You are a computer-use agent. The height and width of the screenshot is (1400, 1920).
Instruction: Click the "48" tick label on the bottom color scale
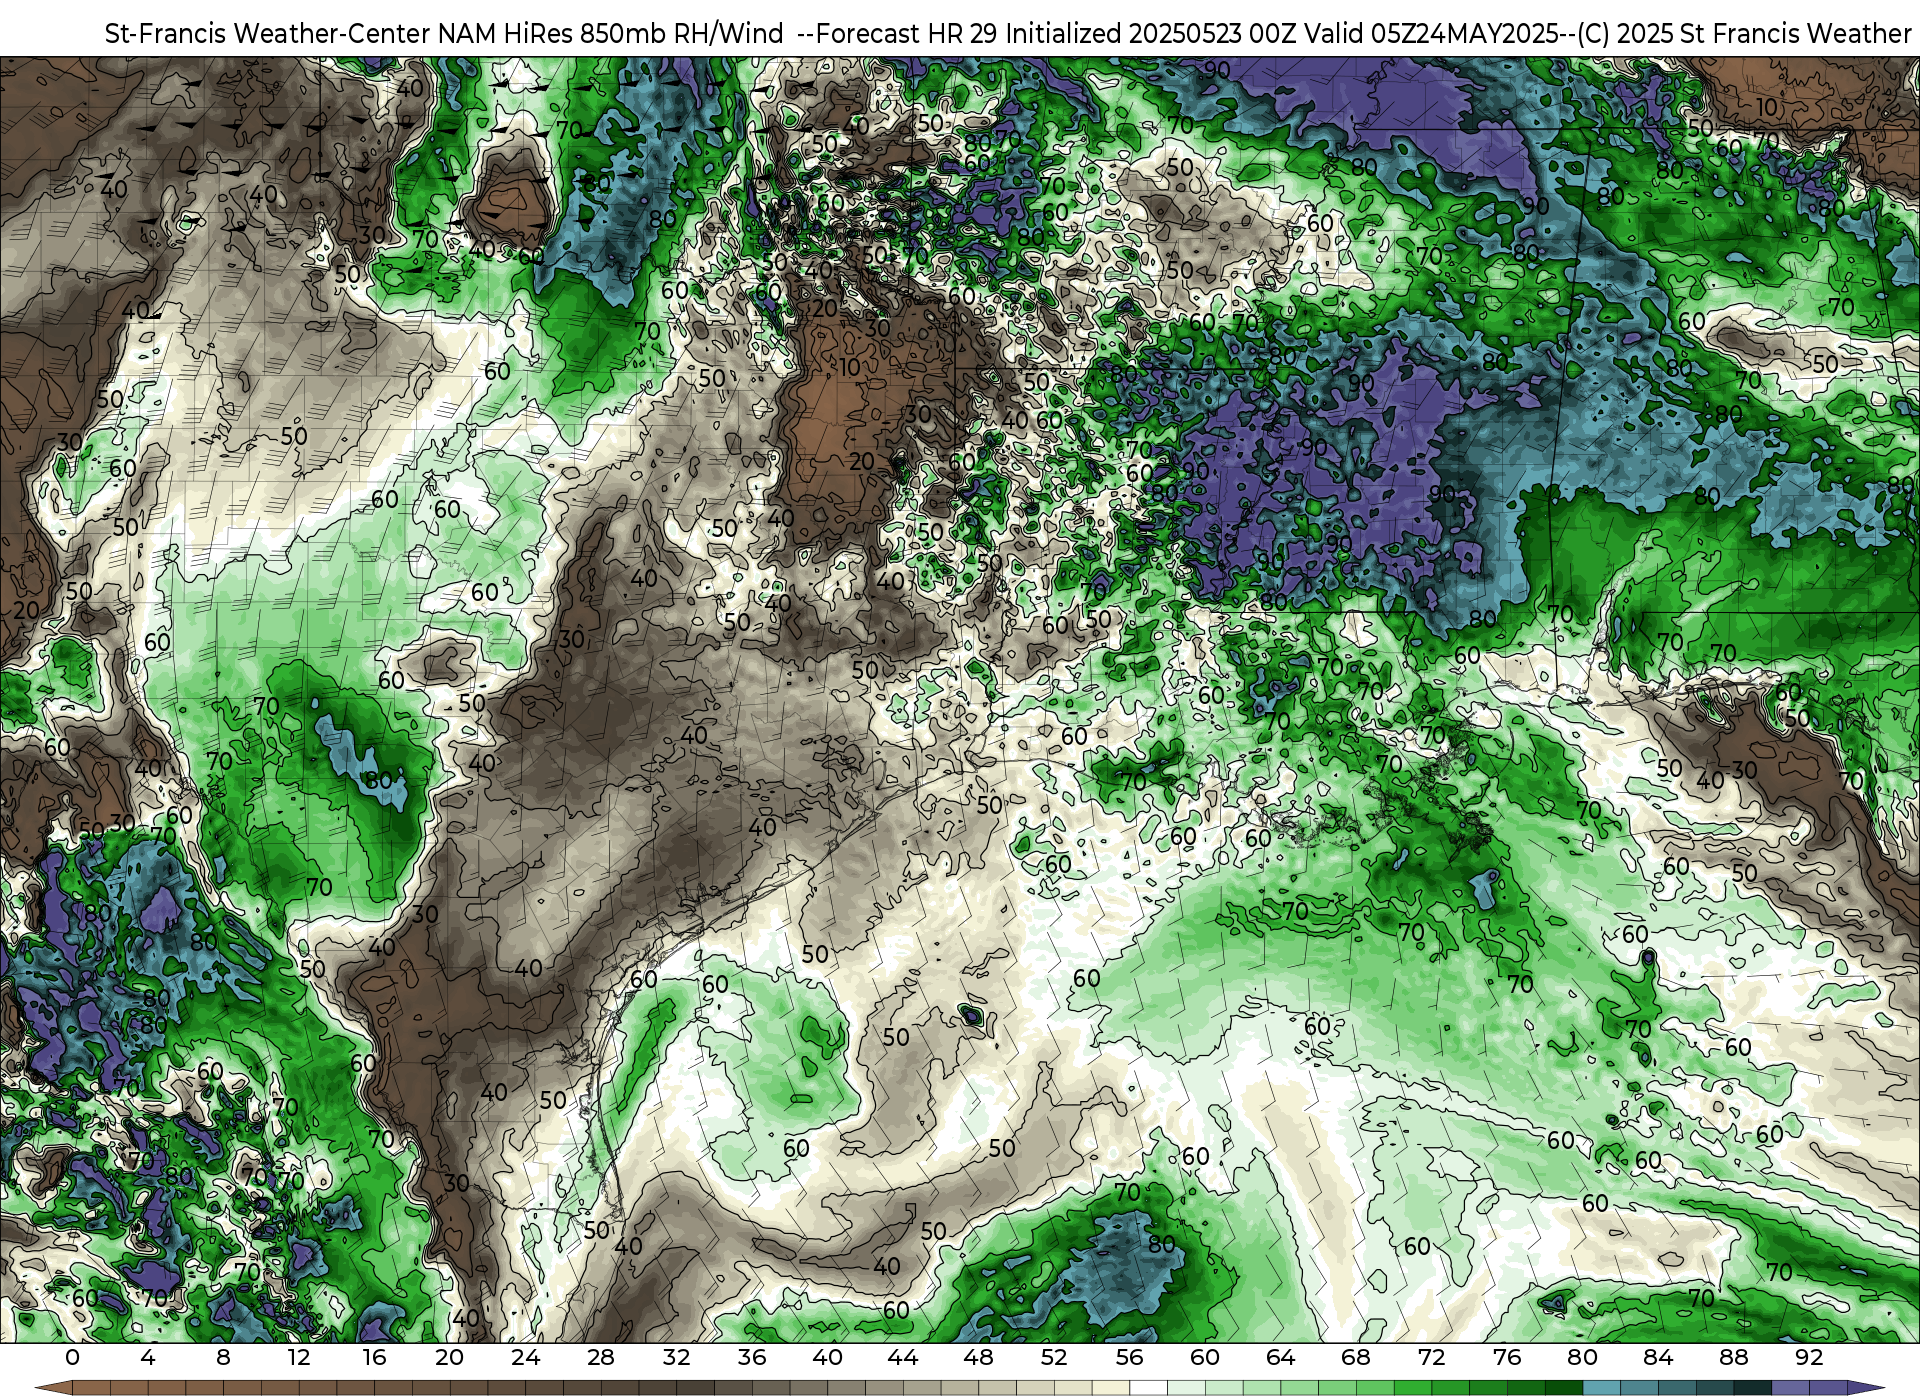pos(978,1357)
